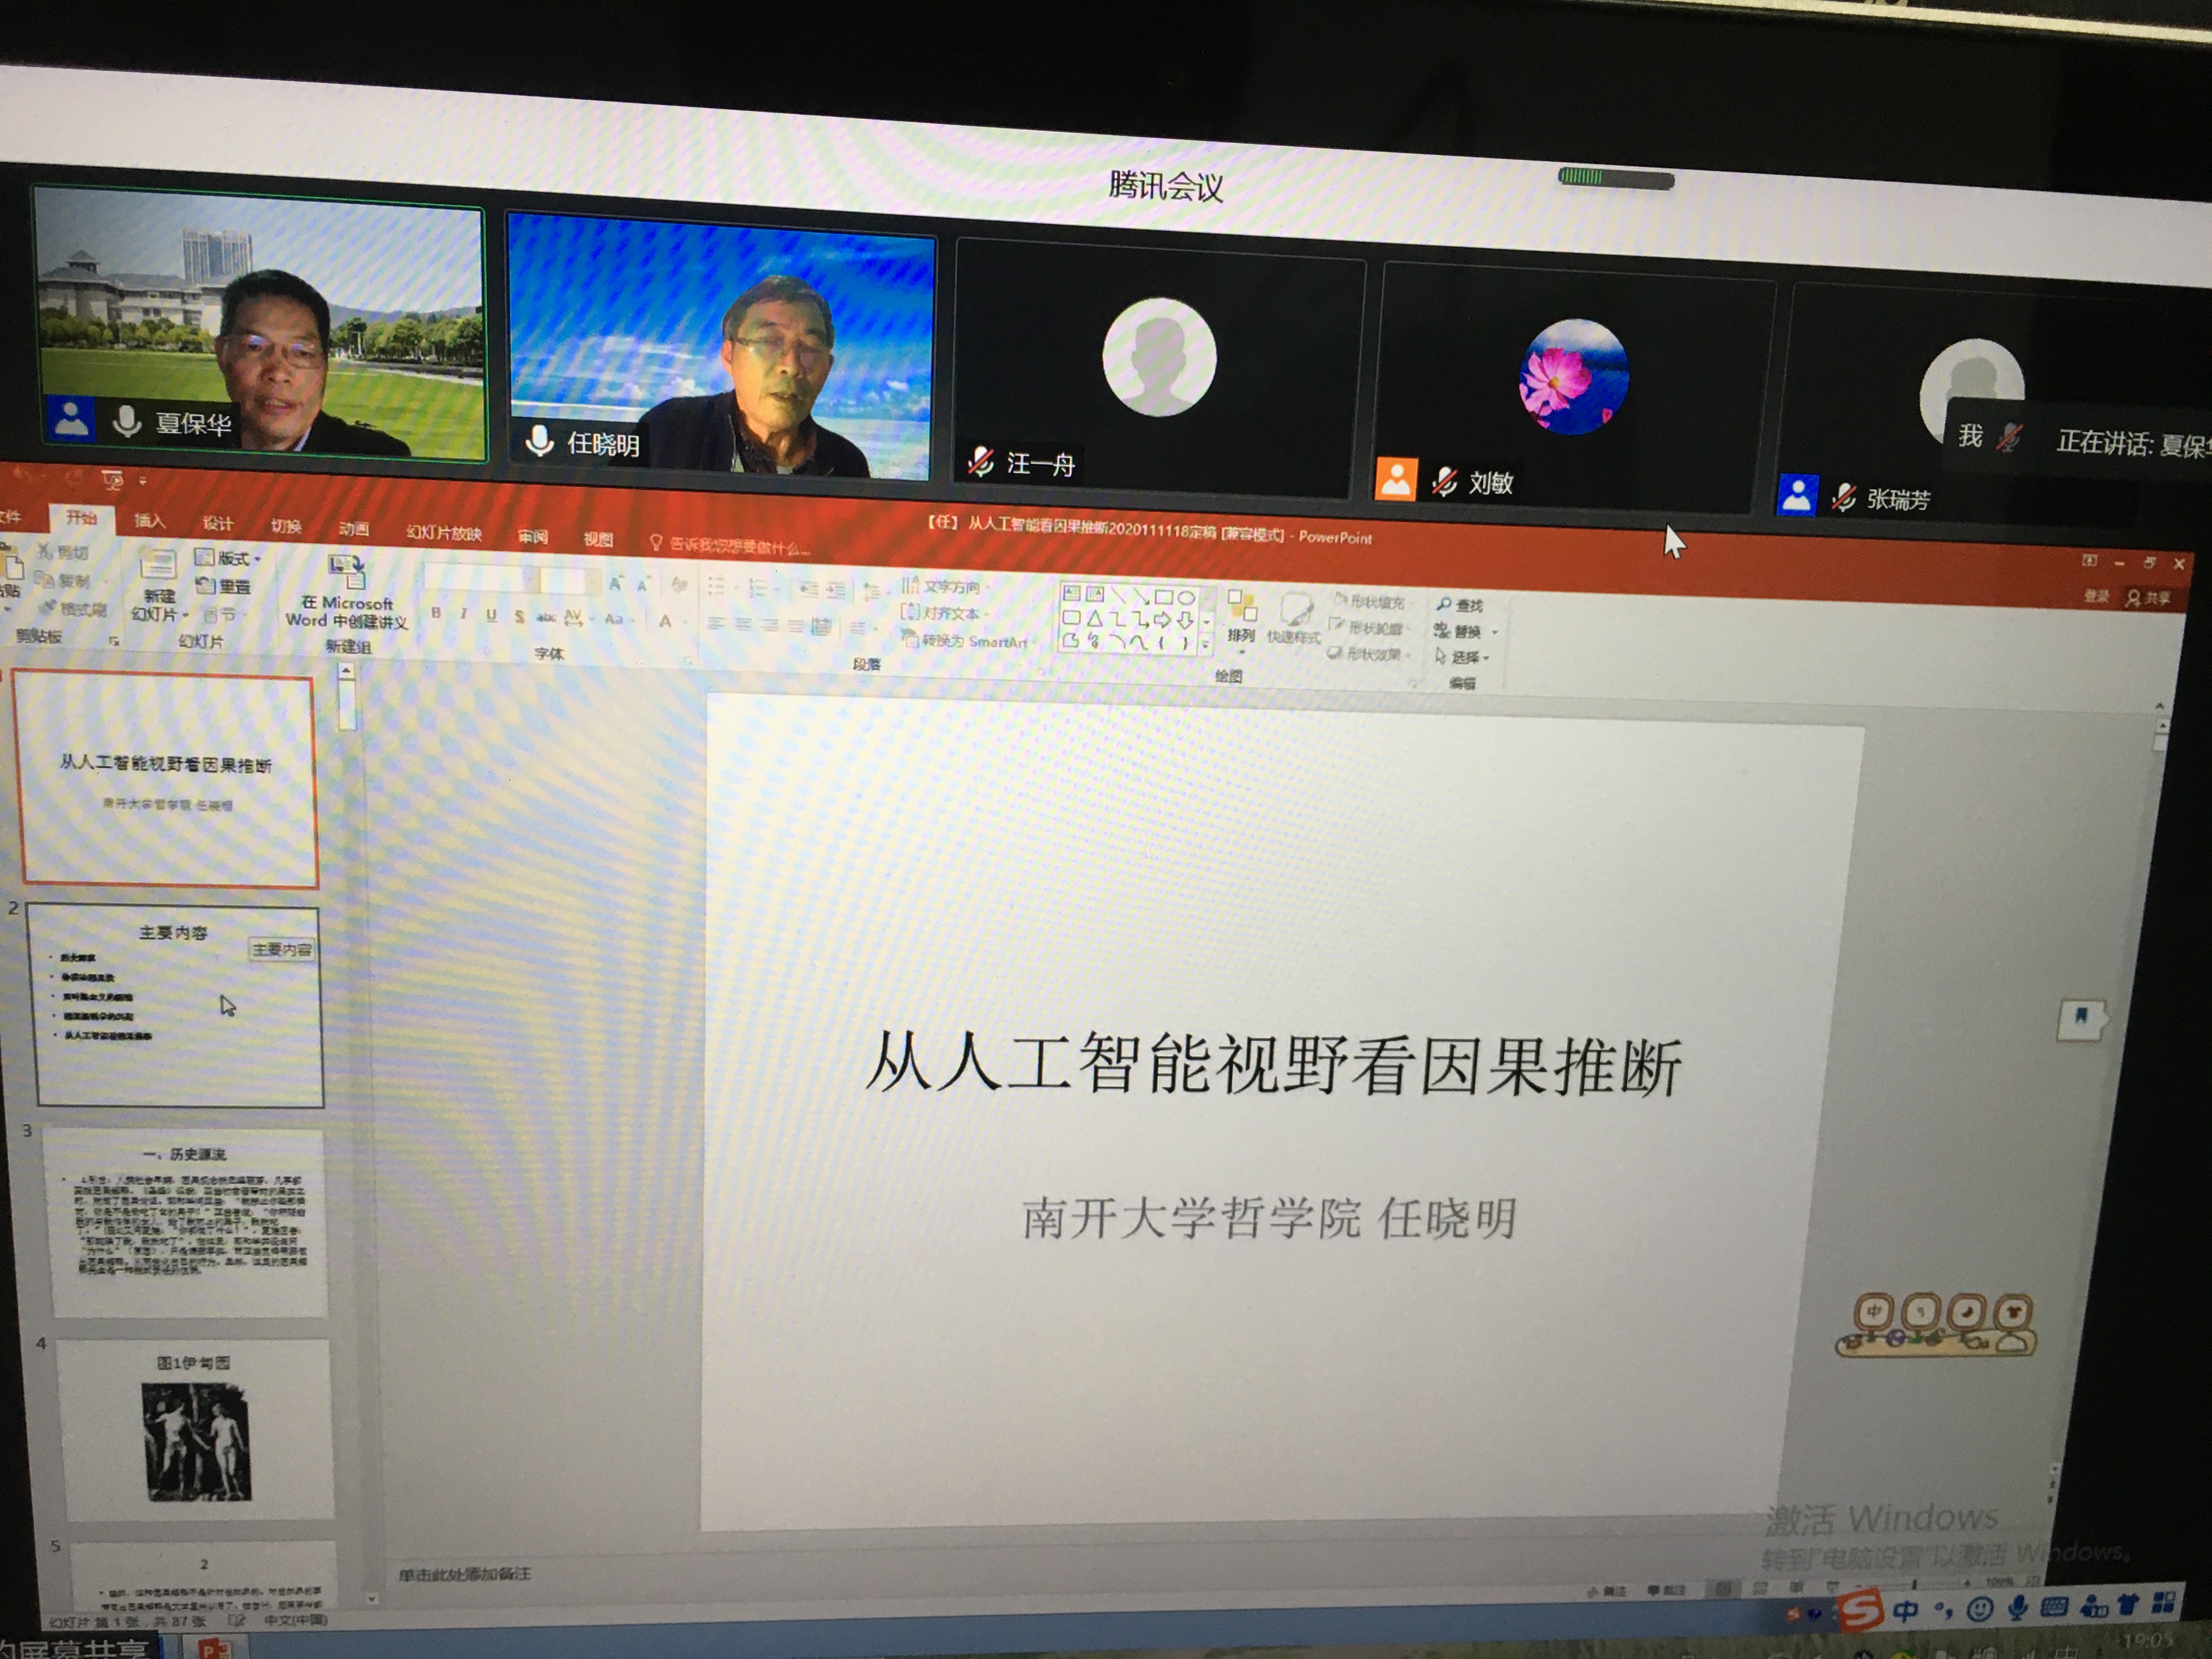Select the oval shape in shapes gallery
Viewport: 2212px width, 1659px height.
(x=1186, y=597)
